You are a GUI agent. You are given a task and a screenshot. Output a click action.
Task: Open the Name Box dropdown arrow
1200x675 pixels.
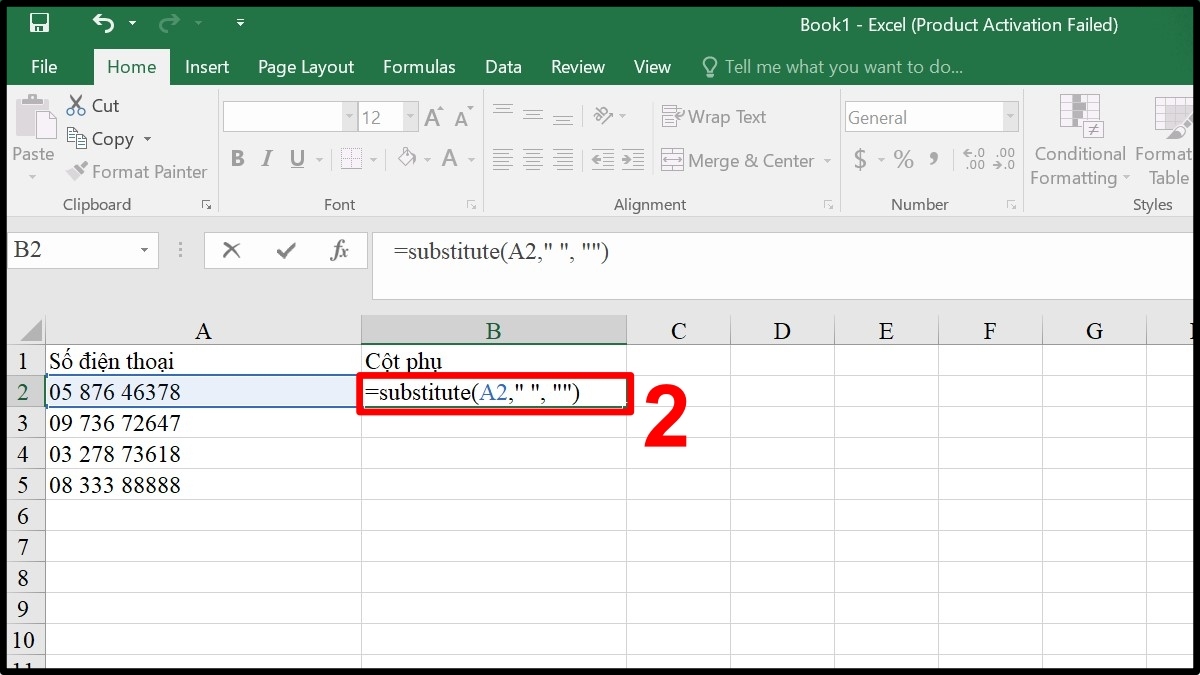point(145,250)
